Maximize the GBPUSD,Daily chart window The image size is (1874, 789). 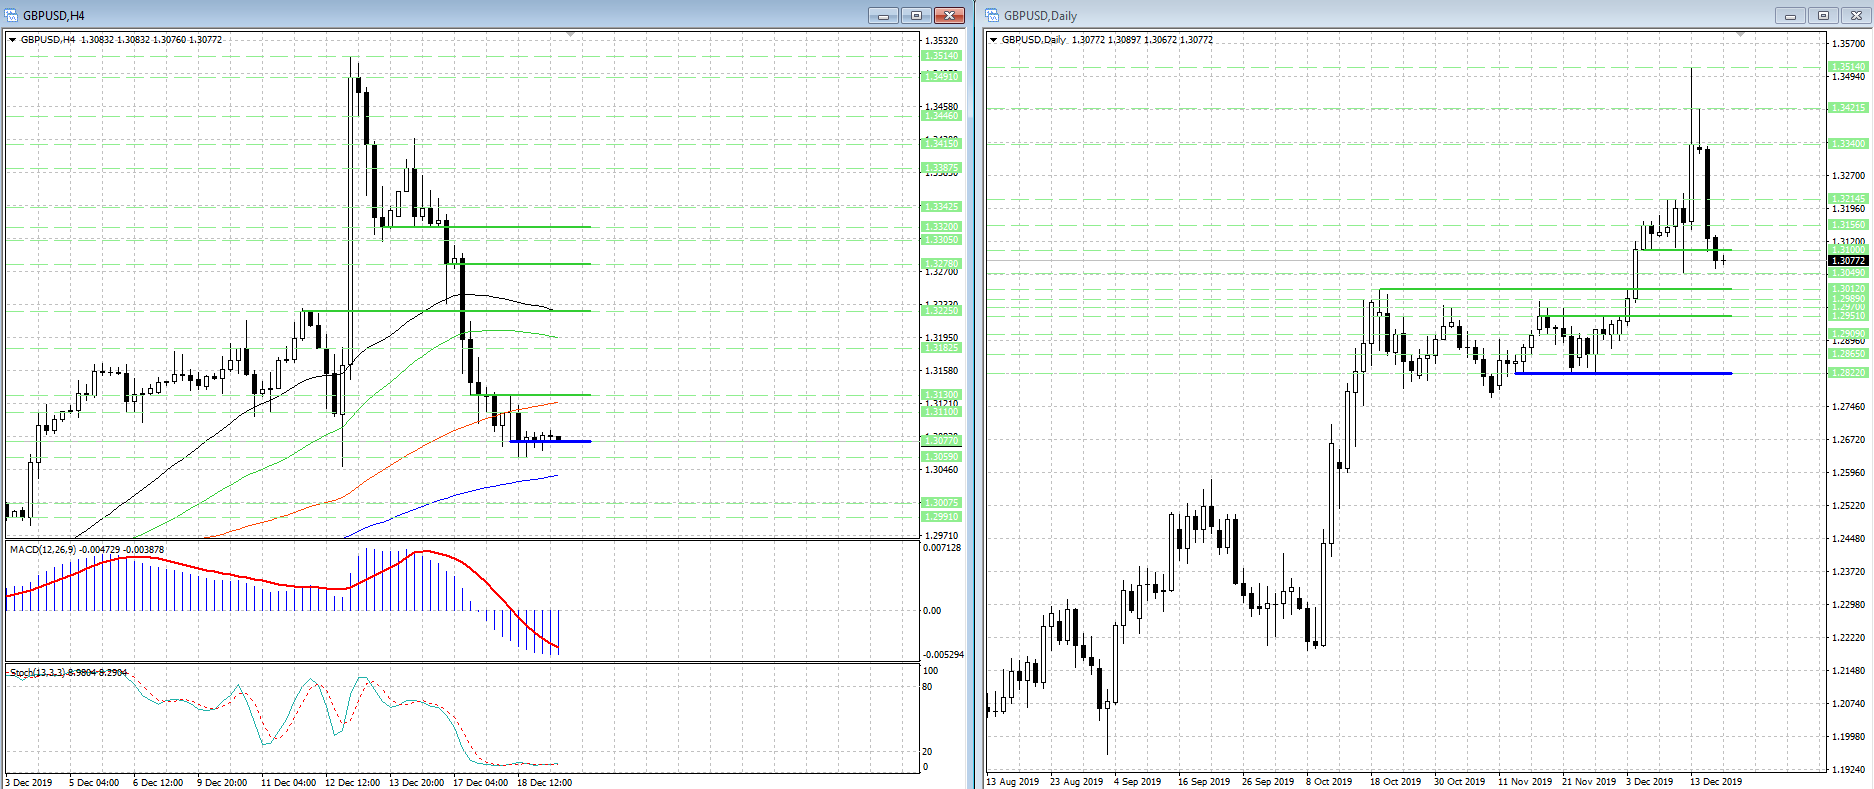tap(1823, 15)
